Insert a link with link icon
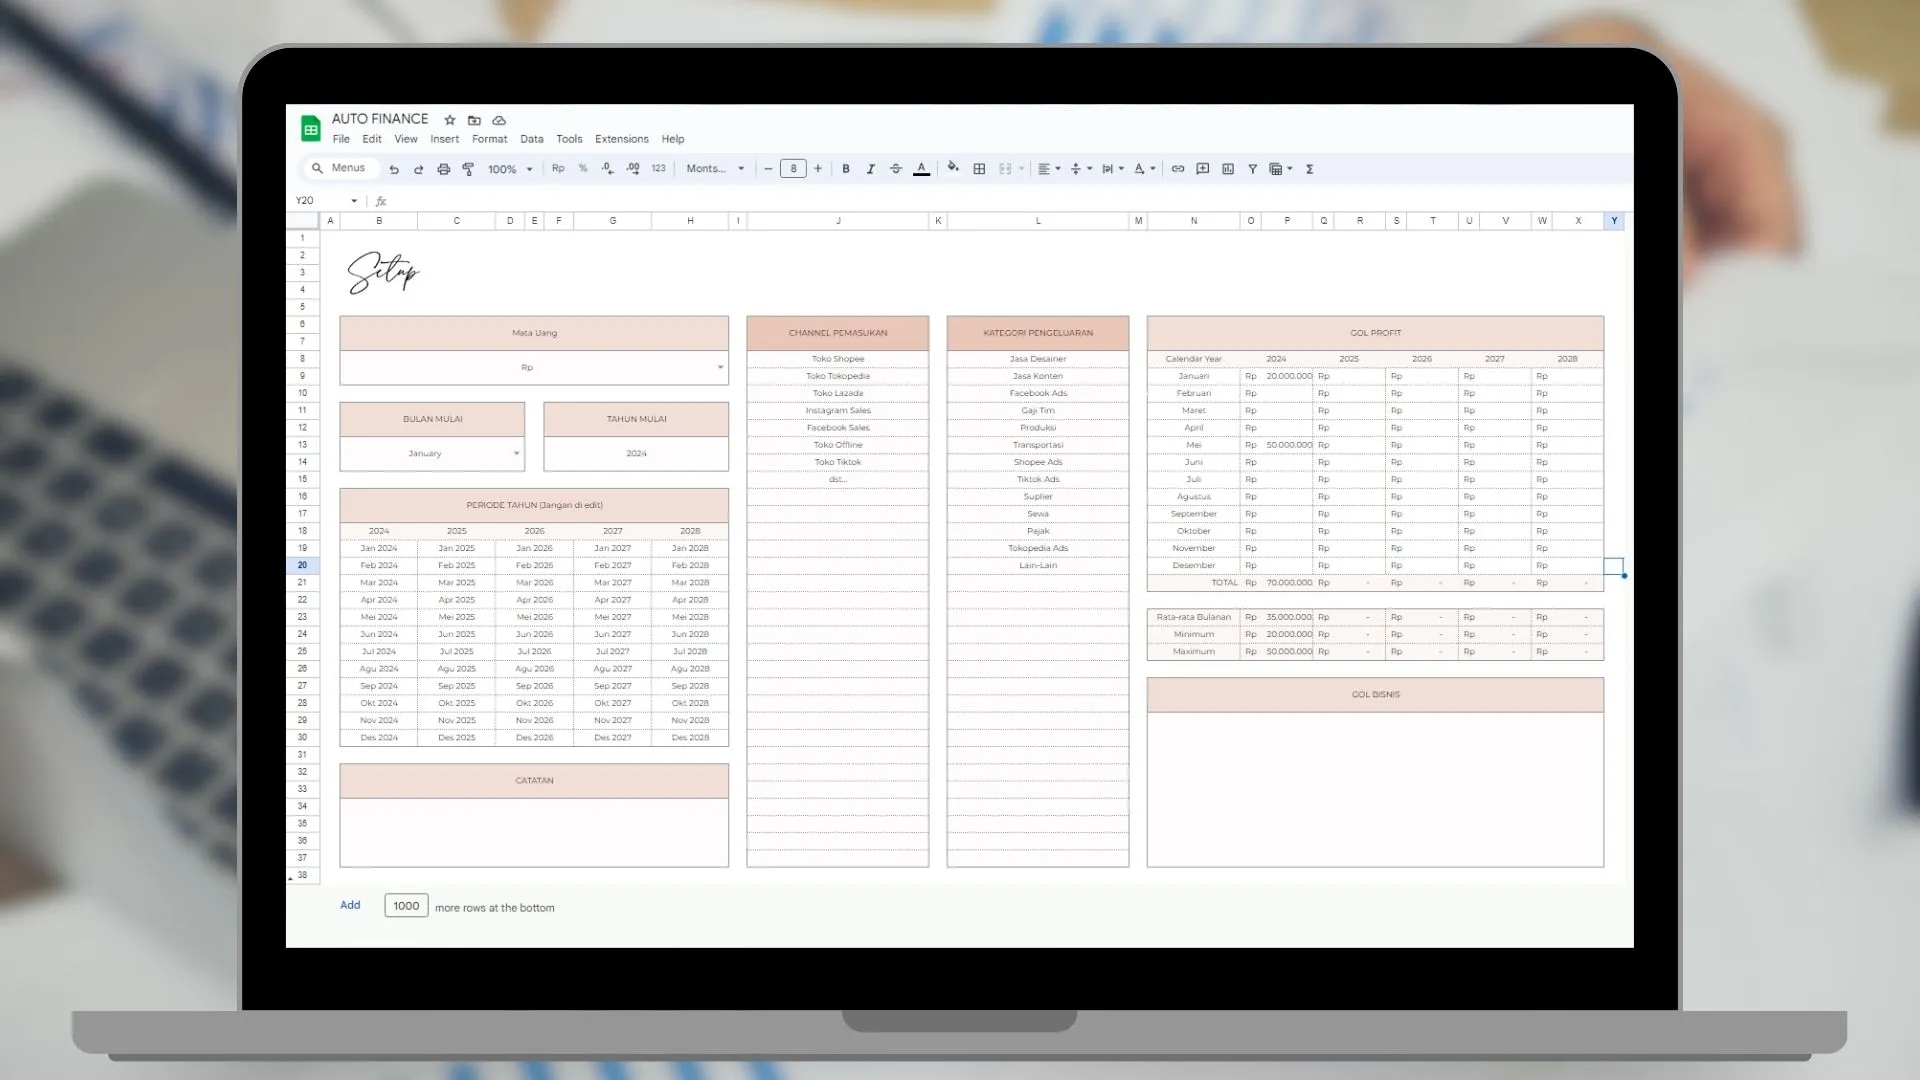 pyautogui.click(x=1178, y=169)
